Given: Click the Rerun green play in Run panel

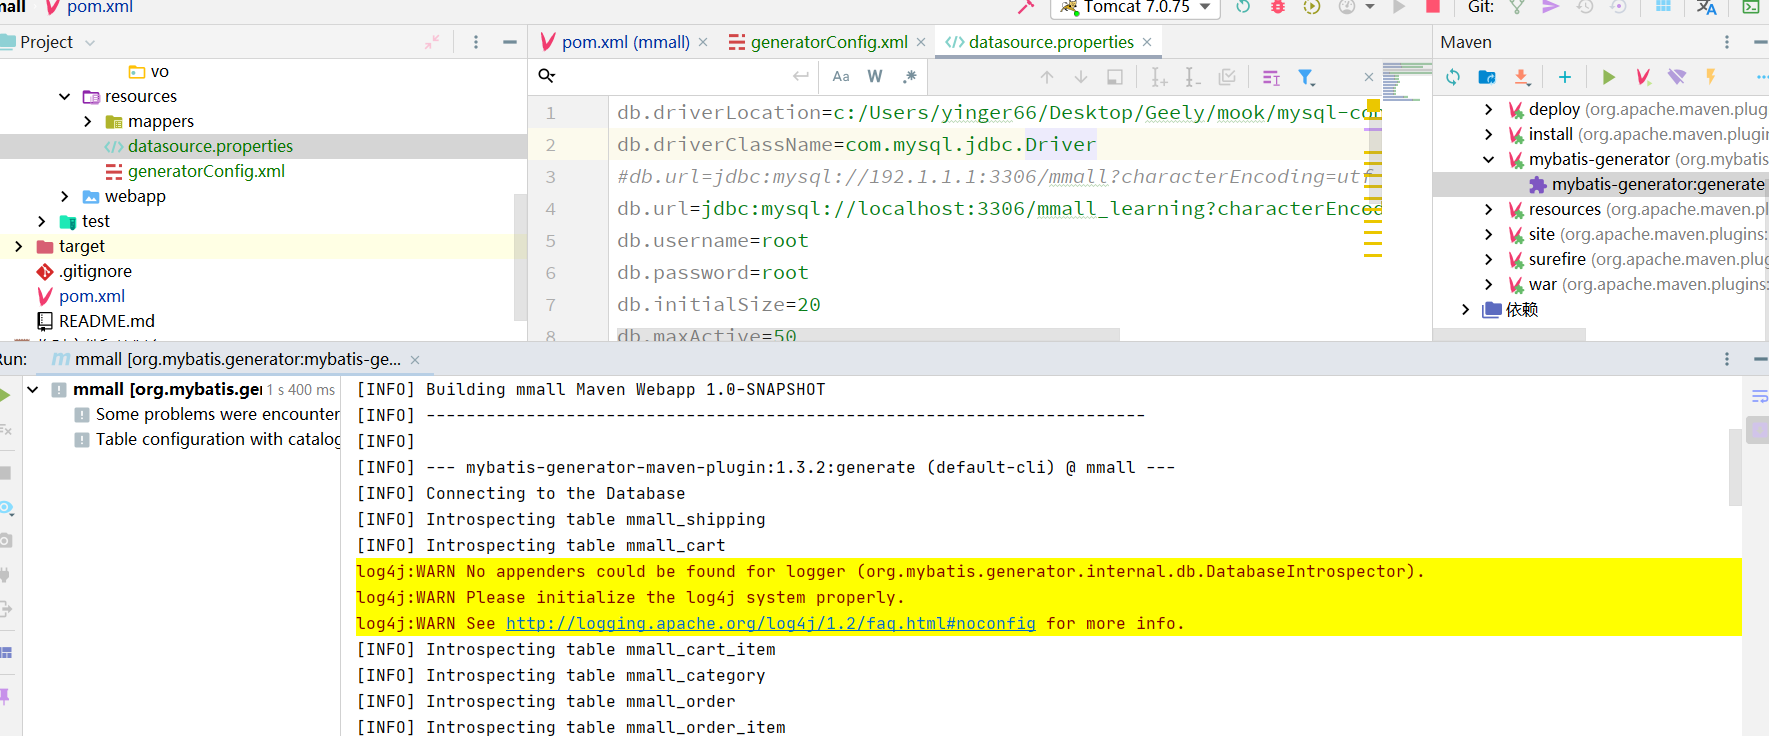Looking at the screenshot, I should pyautogui.click(x=4, y=394).
